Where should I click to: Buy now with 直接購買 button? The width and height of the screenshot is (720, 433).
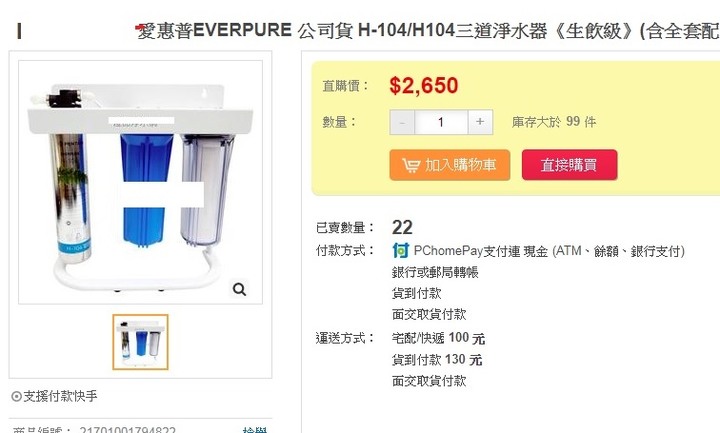pos(569,165)
